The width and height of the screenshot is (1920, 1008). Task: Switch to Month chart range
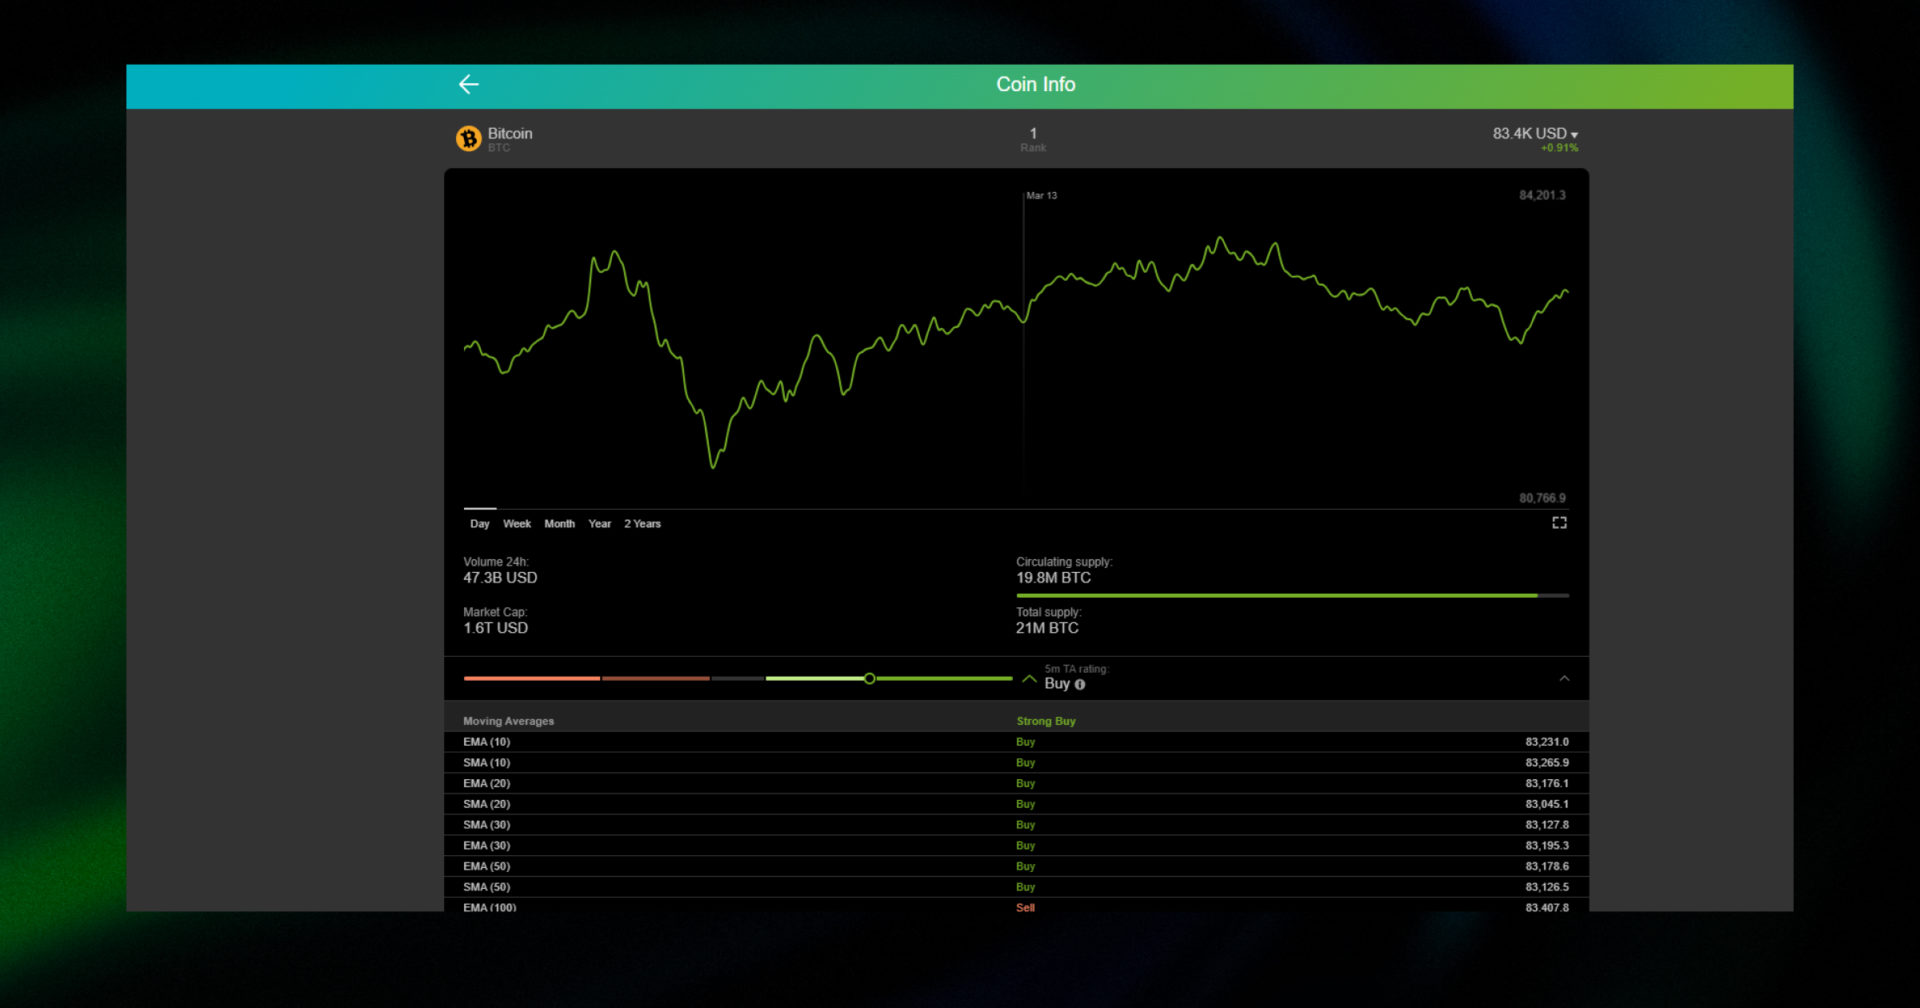pyautogui.click(x=560, y=523)
